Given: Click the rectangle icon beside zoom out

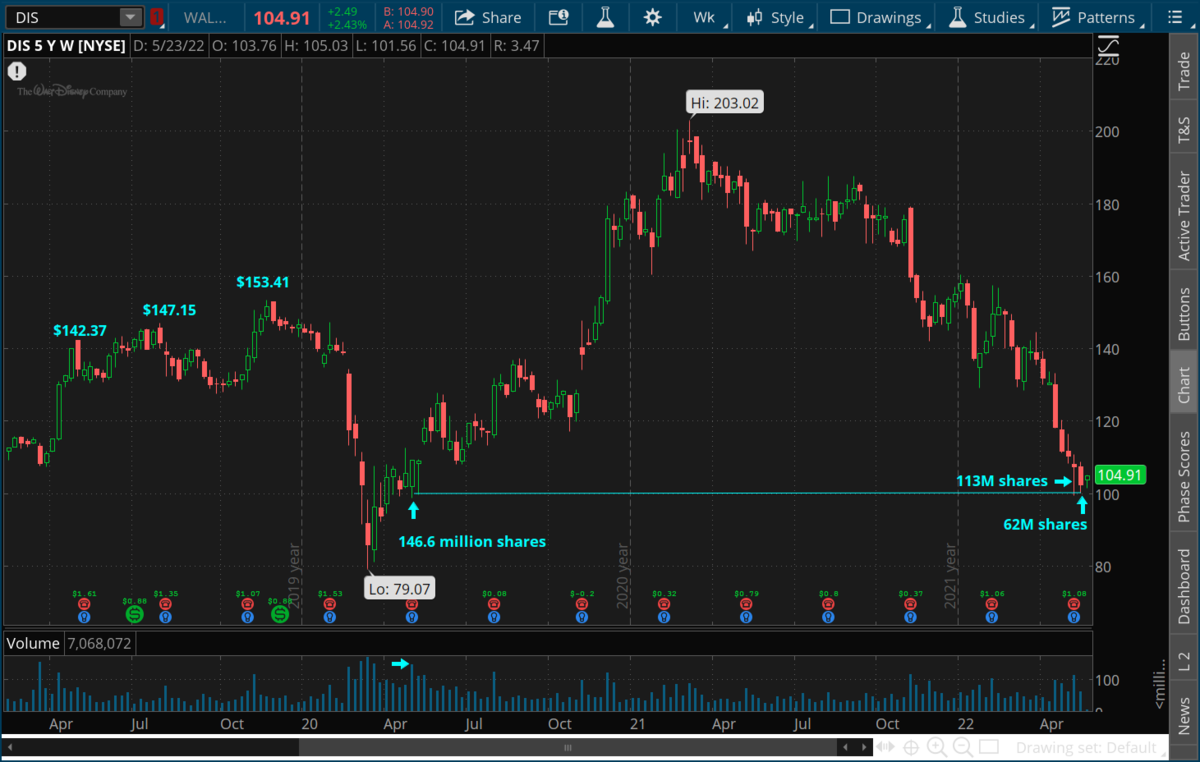Looking at the screenshot, I should point(988,747).
